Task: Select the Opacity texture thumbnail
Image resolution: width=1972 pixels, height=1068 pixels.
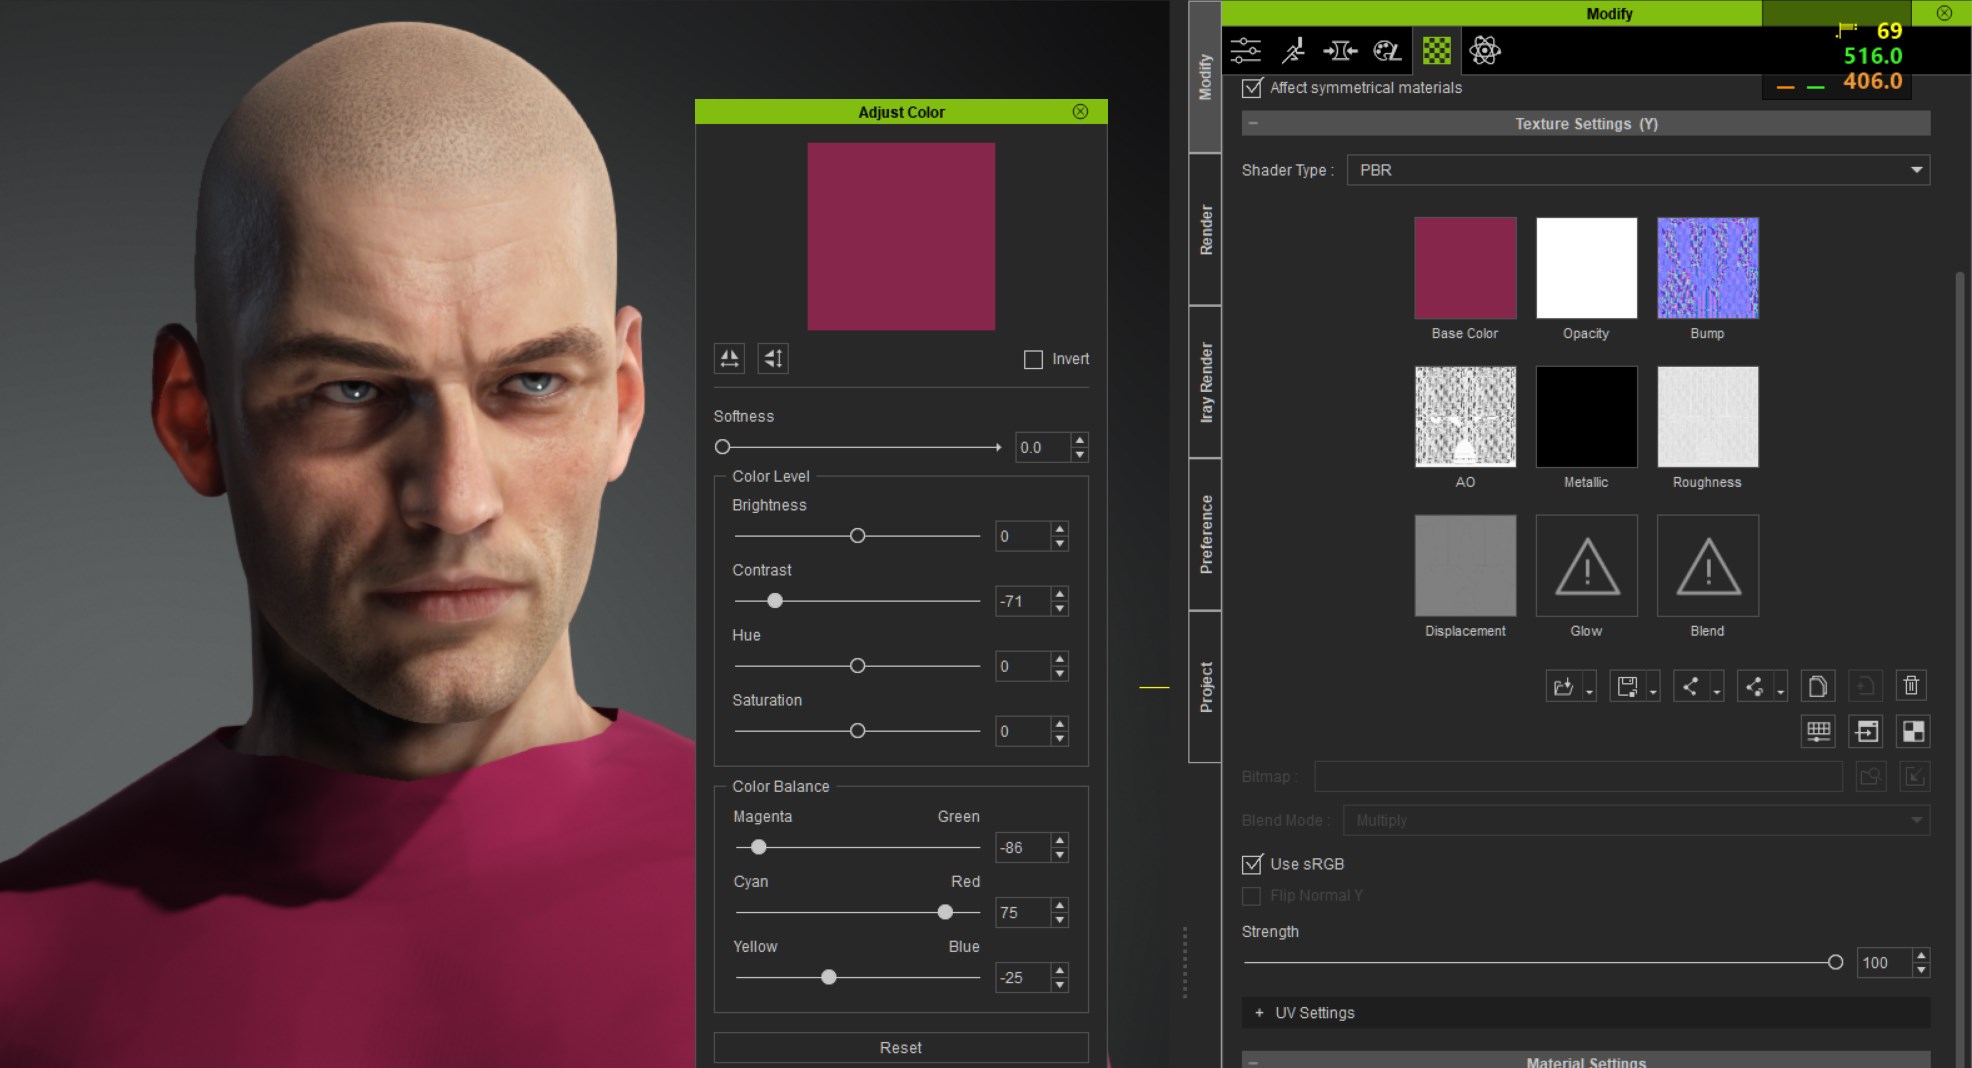Action: tap(1586, 268)
